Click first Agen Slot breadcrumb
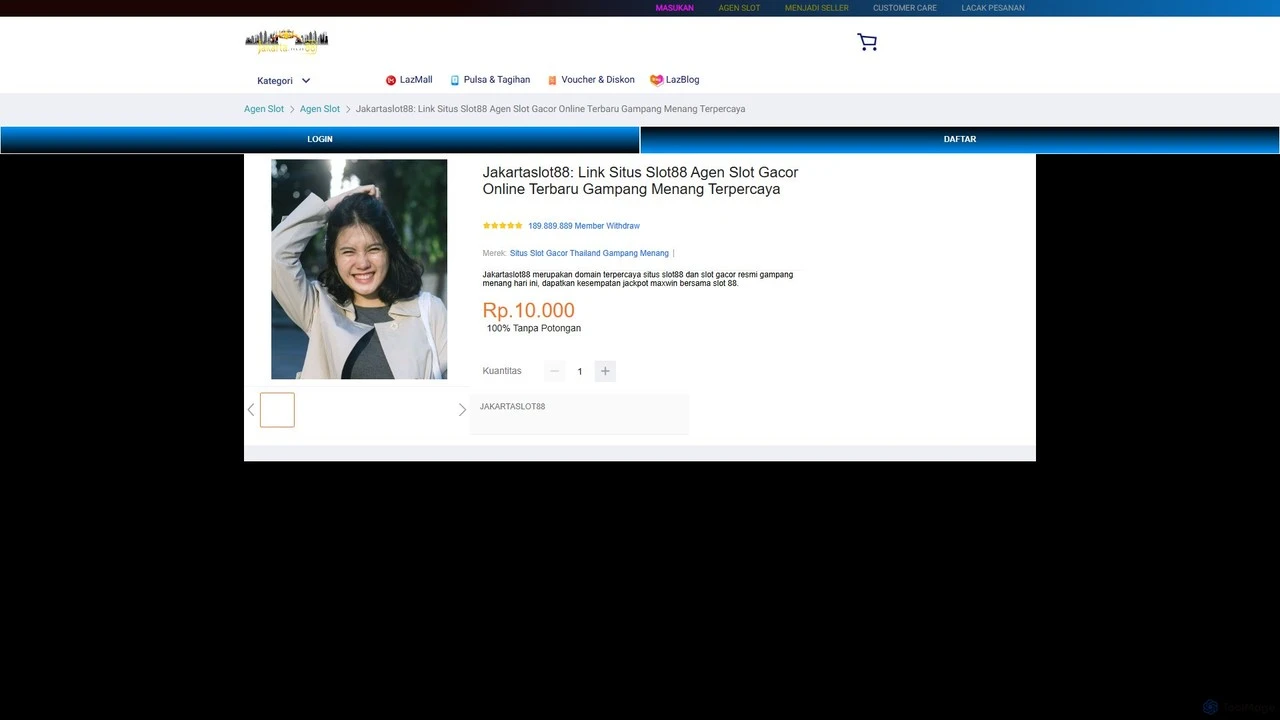 click(264, 109)
